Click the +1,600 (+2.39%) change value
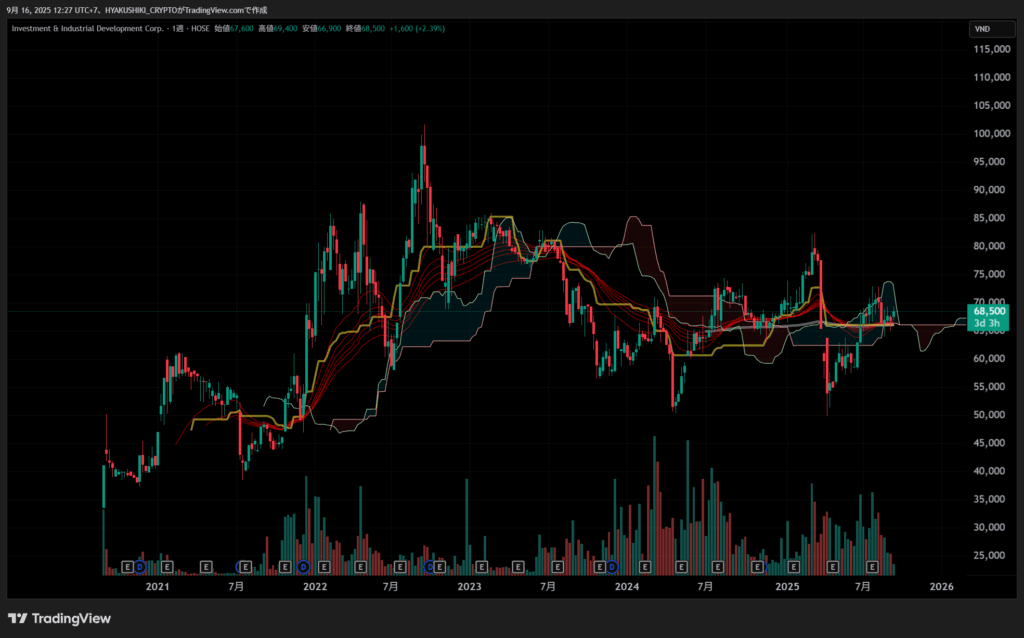Screen dimensions: 1024x638 coord(418,29)
